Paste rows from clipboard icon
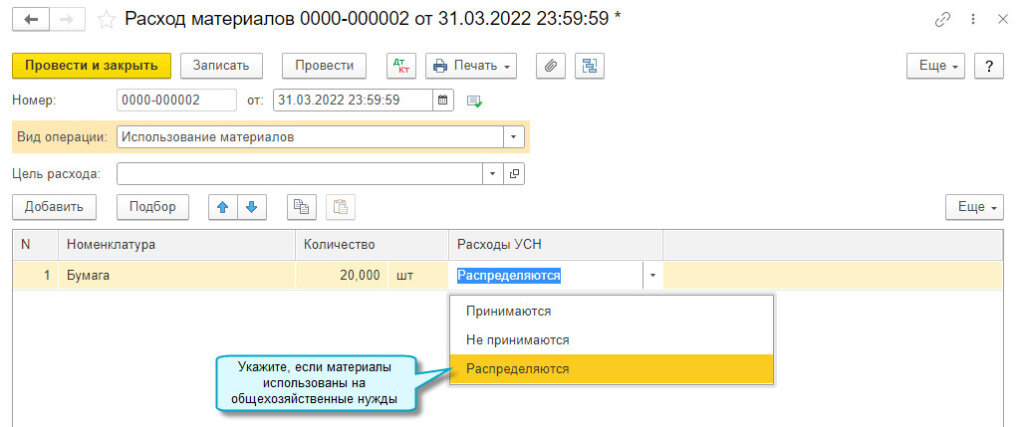The height and width of the screenshot is (427, 1024). (341, 207)
